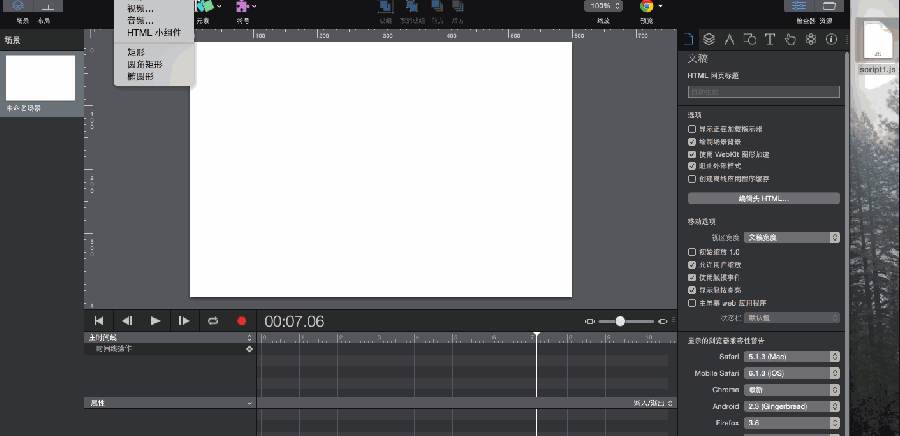This screenshot has width=900, height=436.
Task: Open the Safari 5.1.3 (Mac) version dropdown
Action: coord(792,356)
